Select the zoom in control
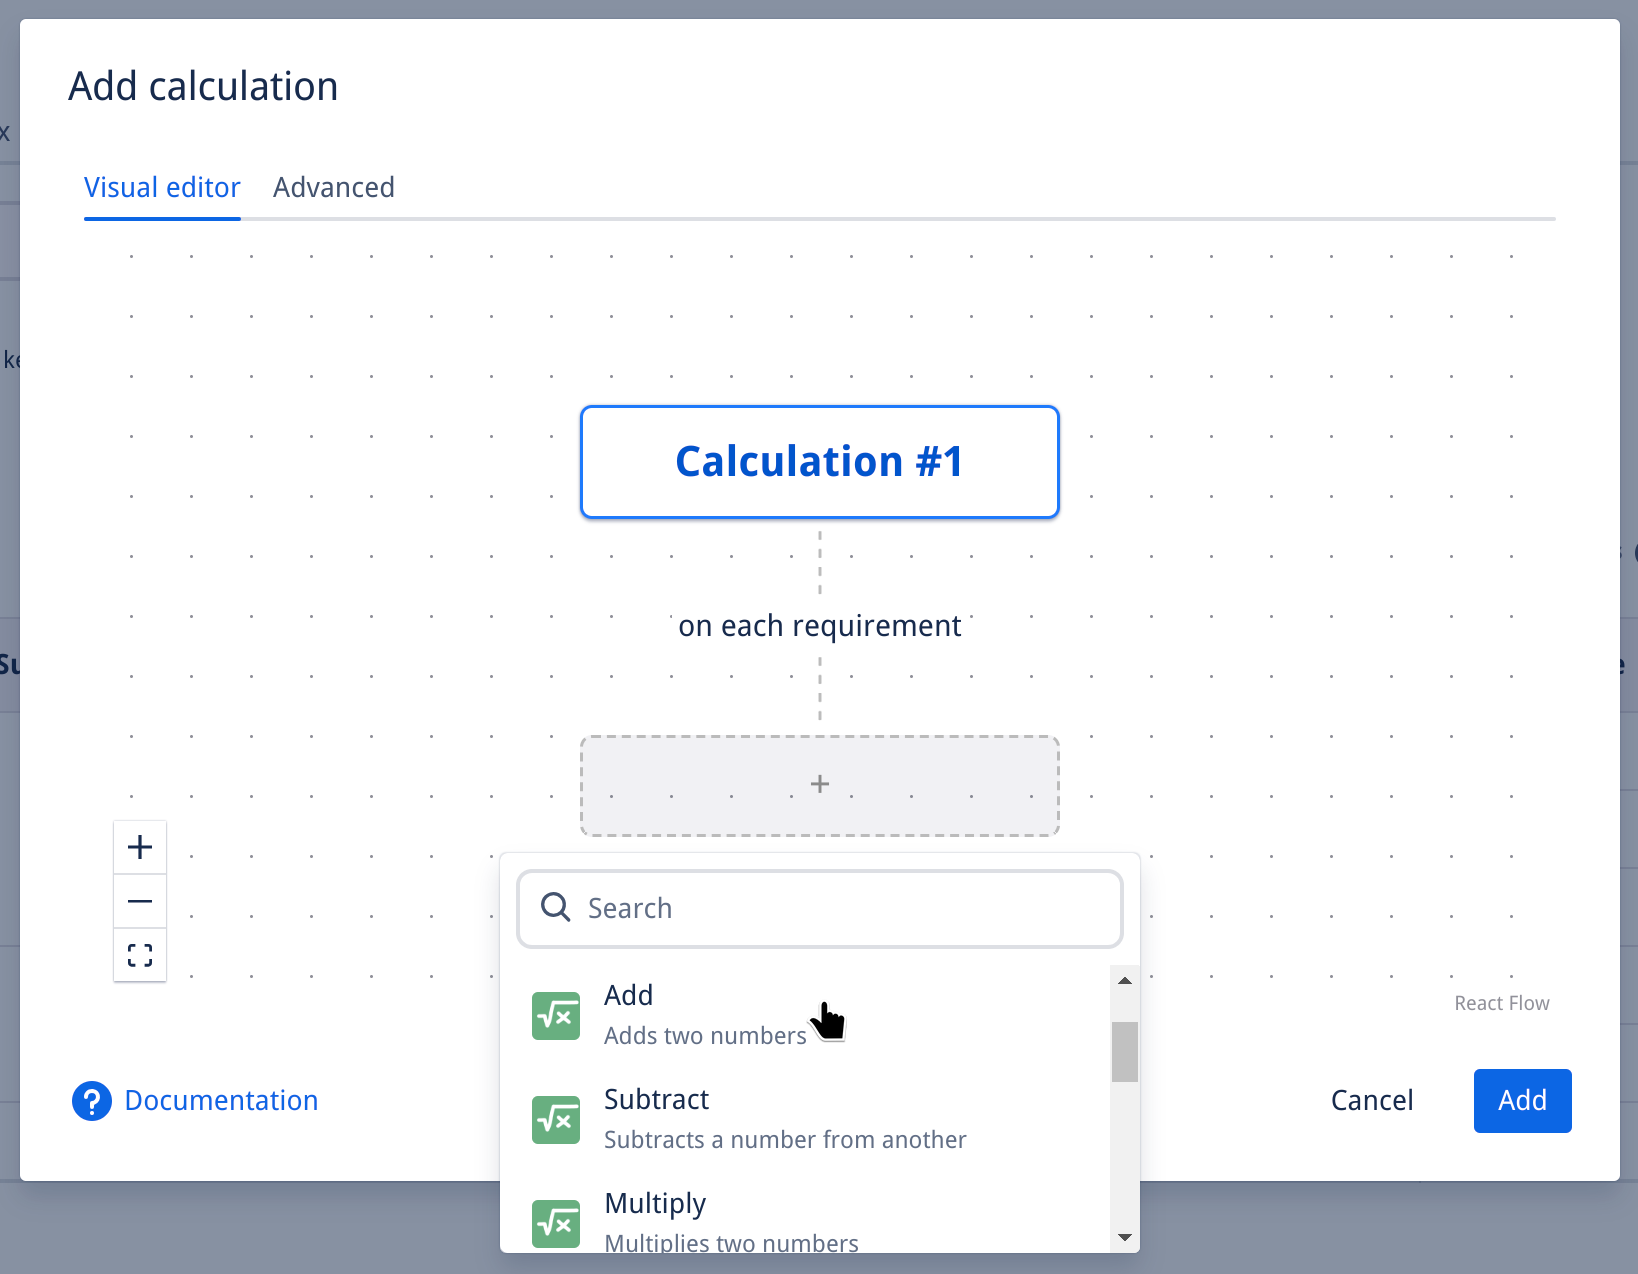The height and width of the screenshot is (1274, 1638). pos(140,847)
